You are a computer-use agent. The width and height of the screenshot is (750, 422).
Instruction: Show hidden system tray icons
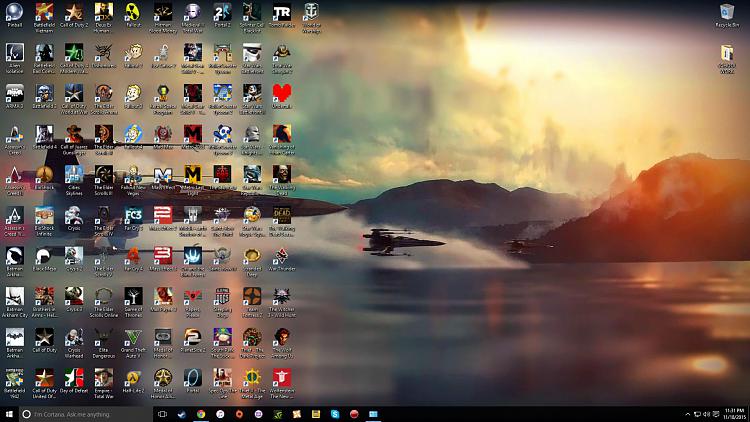[687, 414]
